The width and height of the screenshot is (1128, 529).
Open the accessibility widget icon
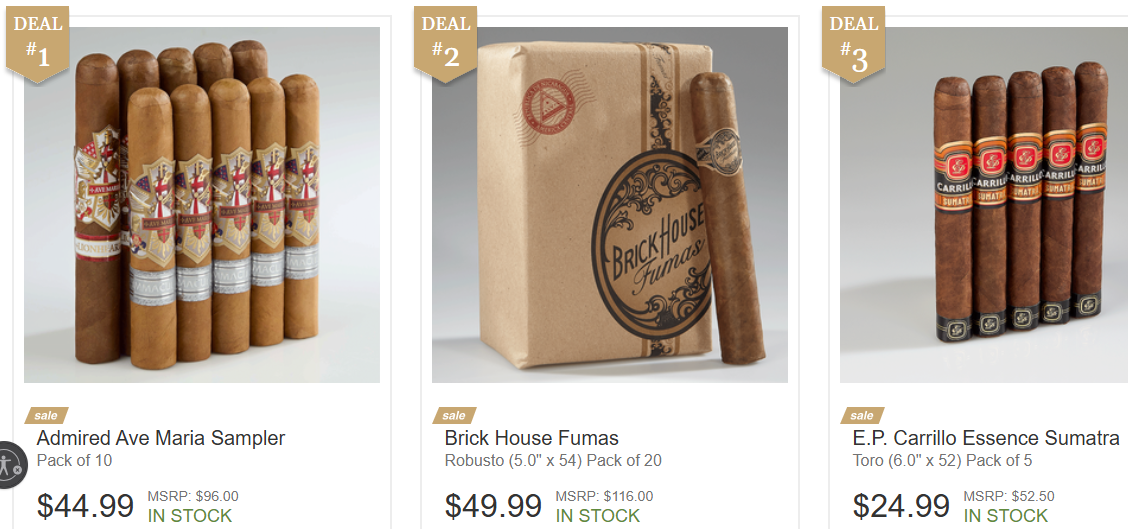pos(7,464)
